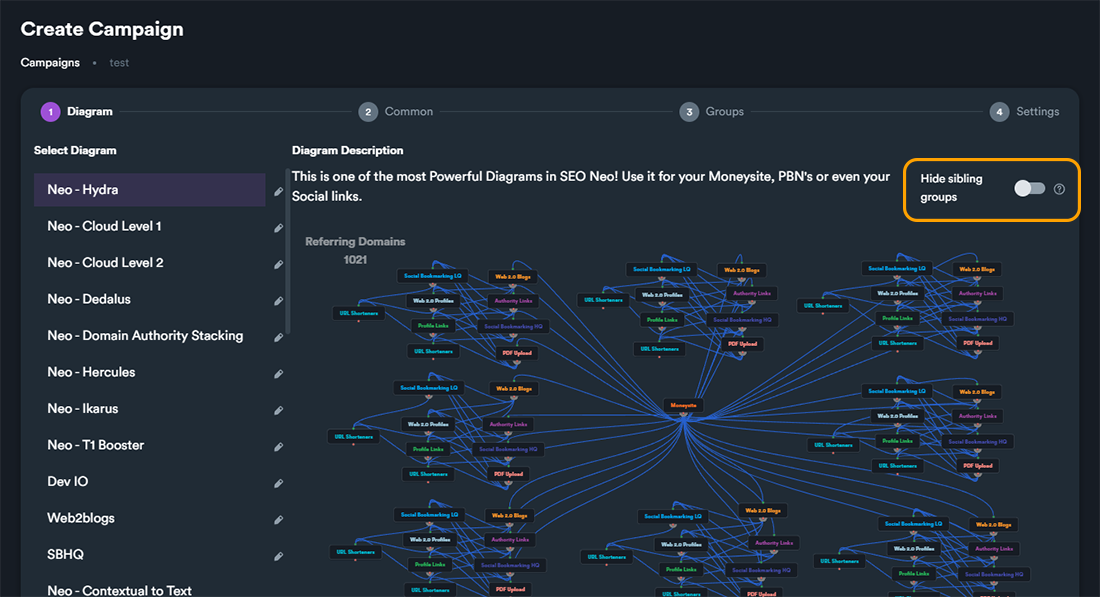Image resolution: width=1100 pixels, height=597 pixels.
Task: Select Neo - Cloud Level 2 diagram
Action: click(105, 263)
